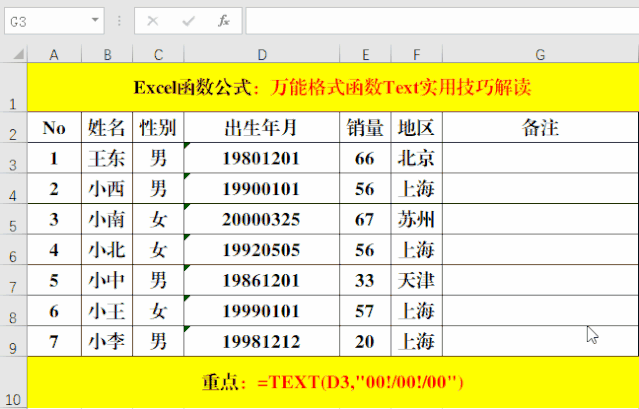Select column G header
Viewport: 639px width, 409px height.
pyautogui.click(x=540, y=54)
